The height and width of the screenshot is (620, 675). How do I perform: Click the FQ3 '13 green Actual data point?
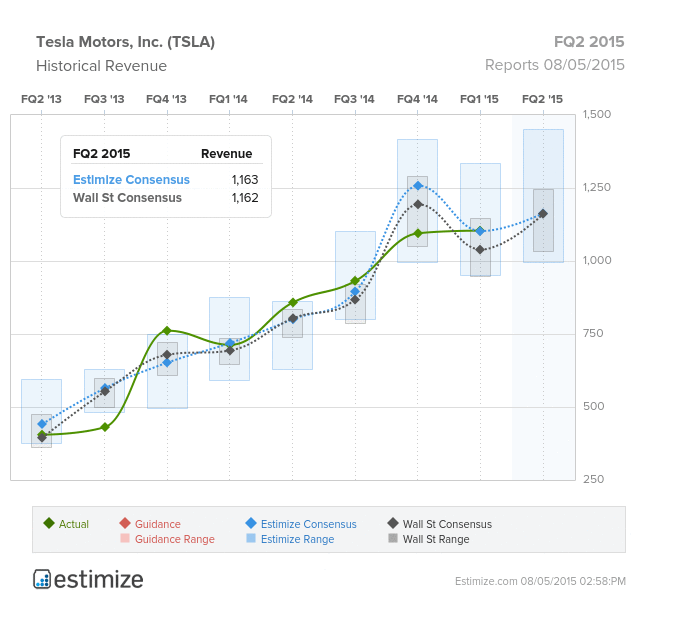pos(105,427)
